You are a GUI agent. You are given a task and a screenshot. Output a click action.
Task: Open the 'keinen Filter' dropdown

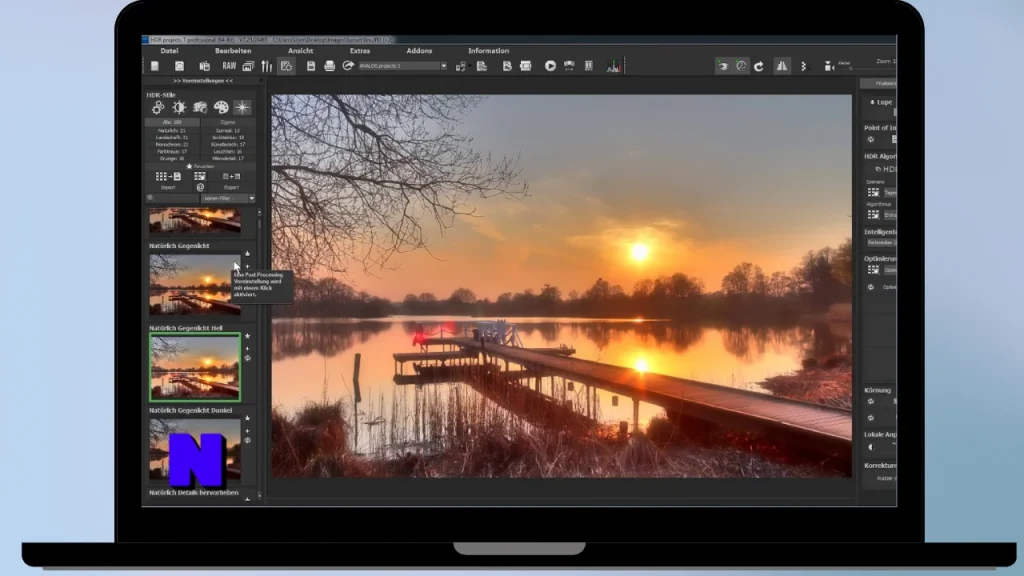coord(228,198)
